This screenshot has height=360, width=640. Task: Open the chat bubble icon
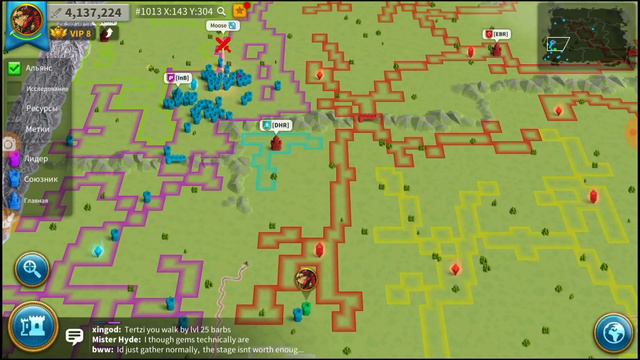(74, 337)
